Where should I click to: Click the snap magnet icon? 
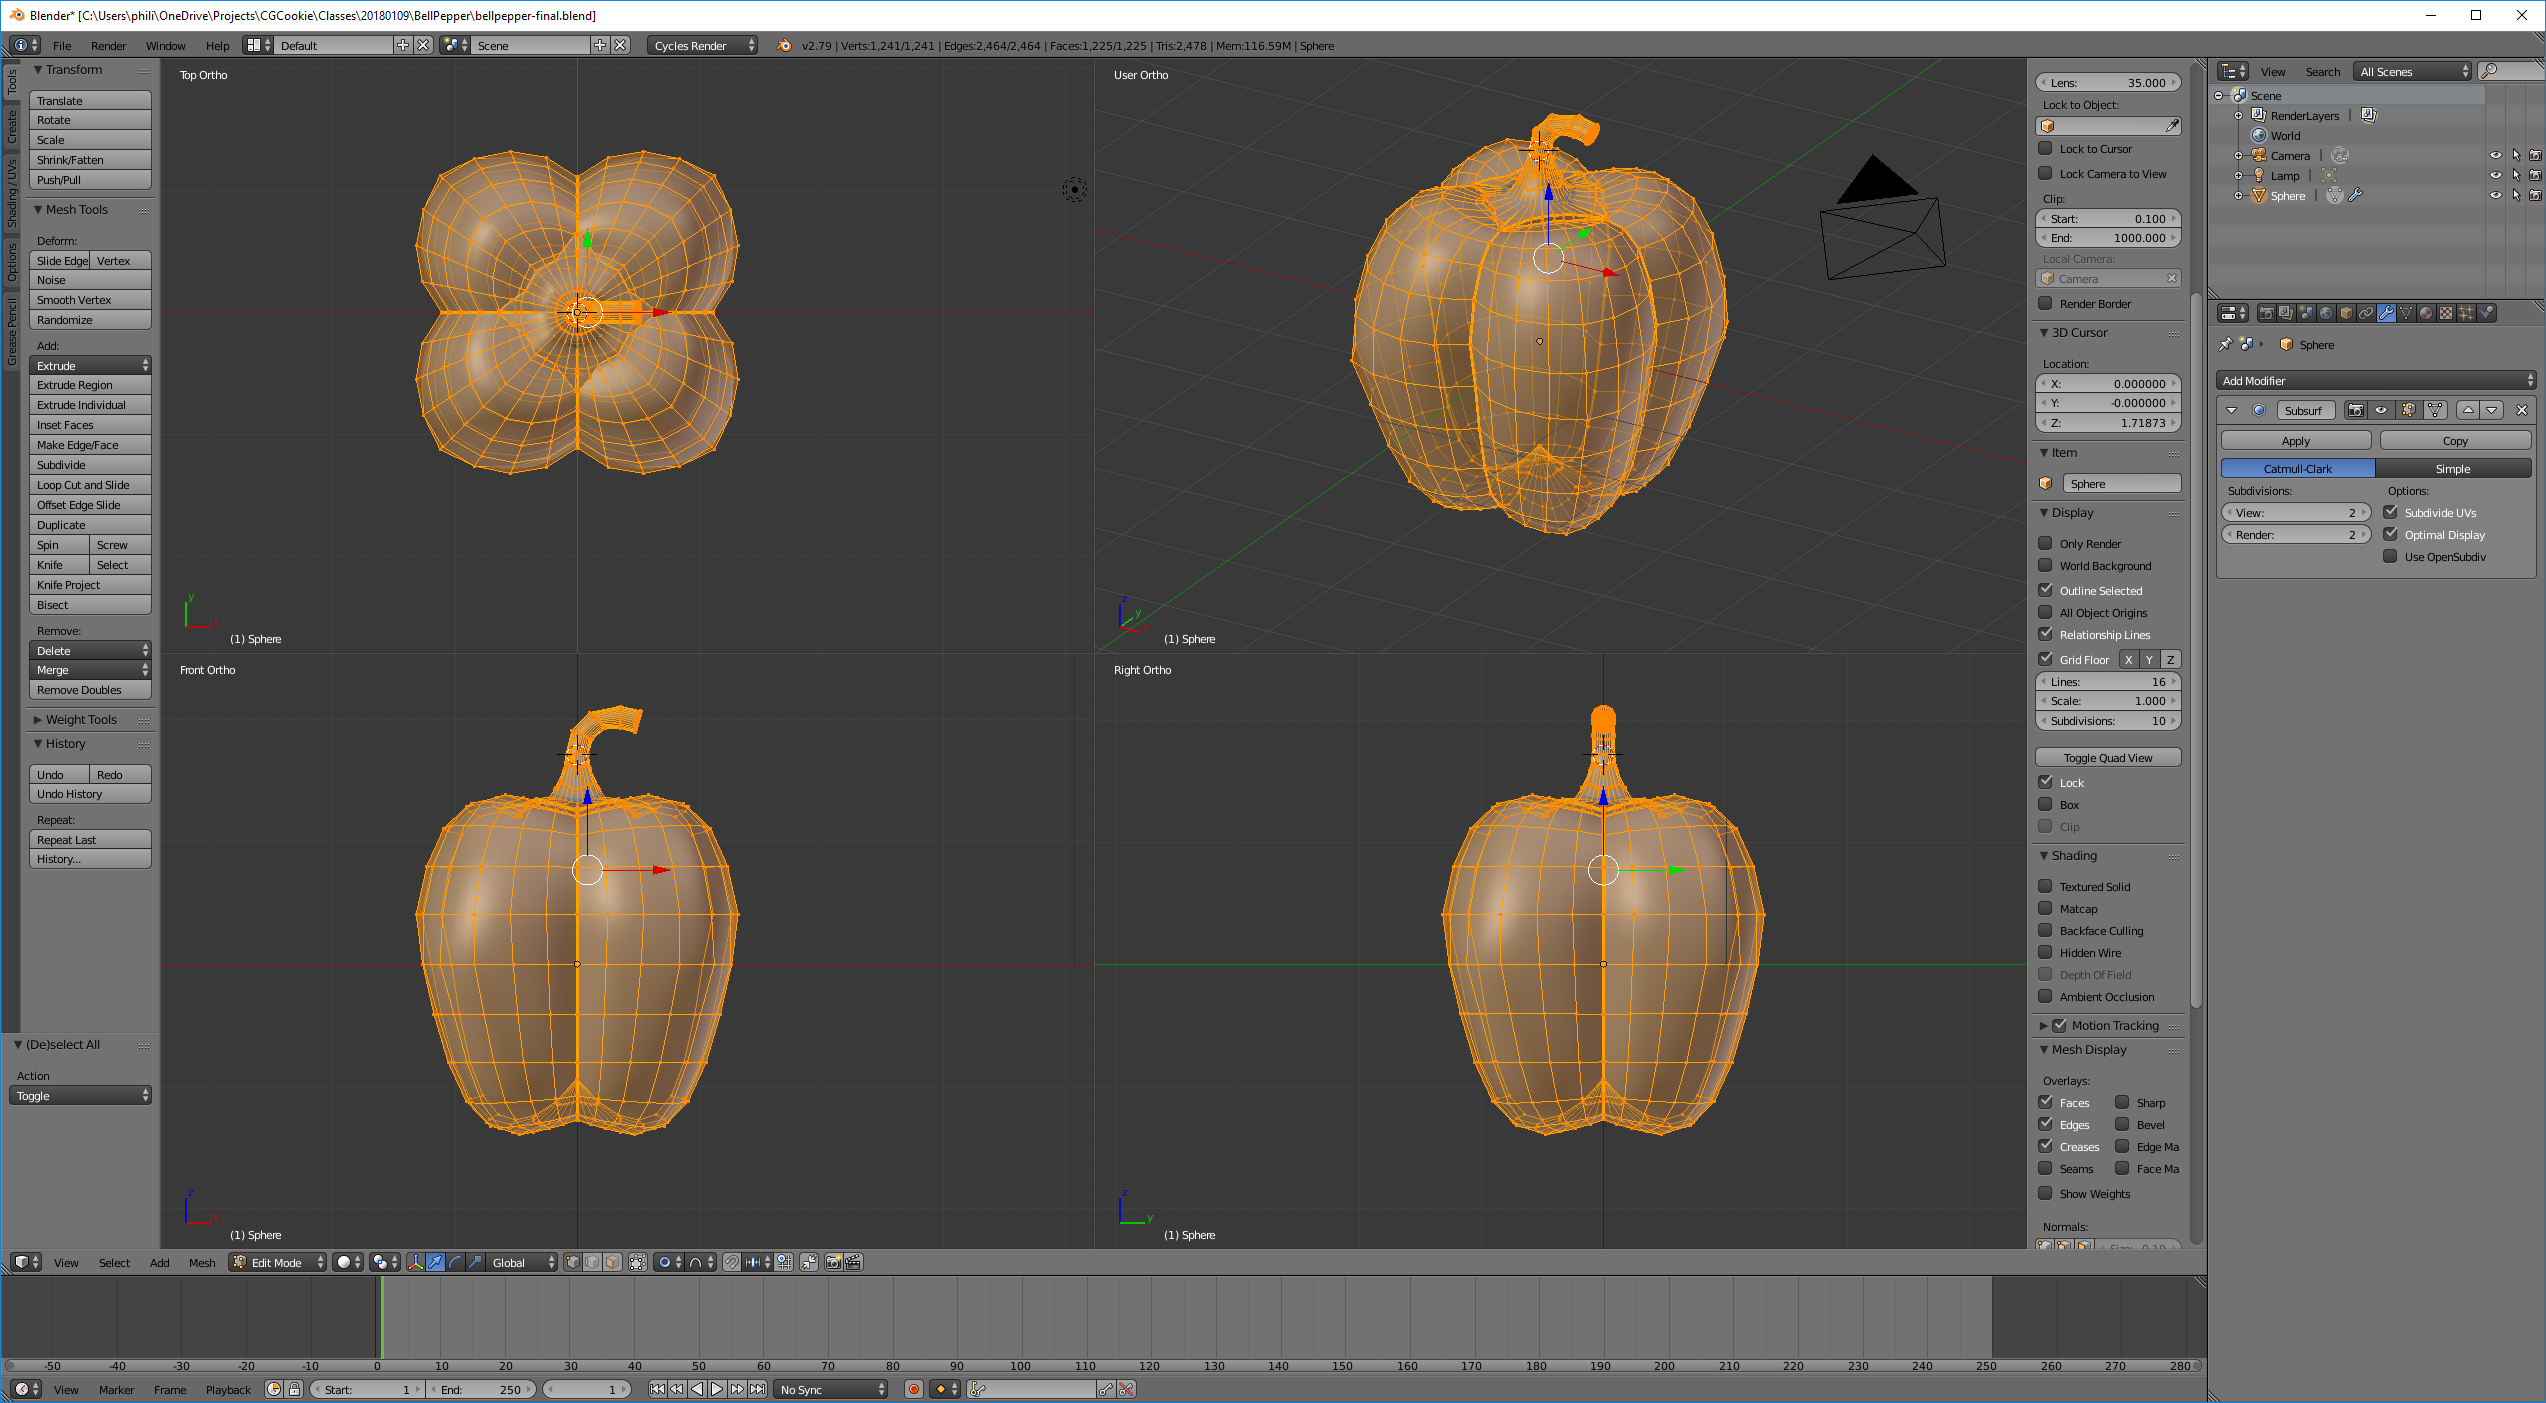pos(732,1262)
